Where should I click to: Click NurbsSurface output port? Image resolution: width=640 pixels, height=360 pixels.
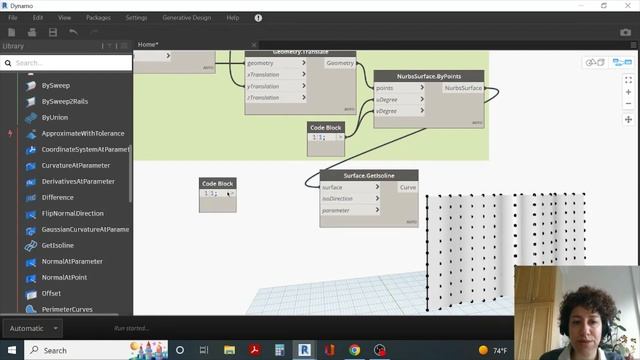[463, 88]
